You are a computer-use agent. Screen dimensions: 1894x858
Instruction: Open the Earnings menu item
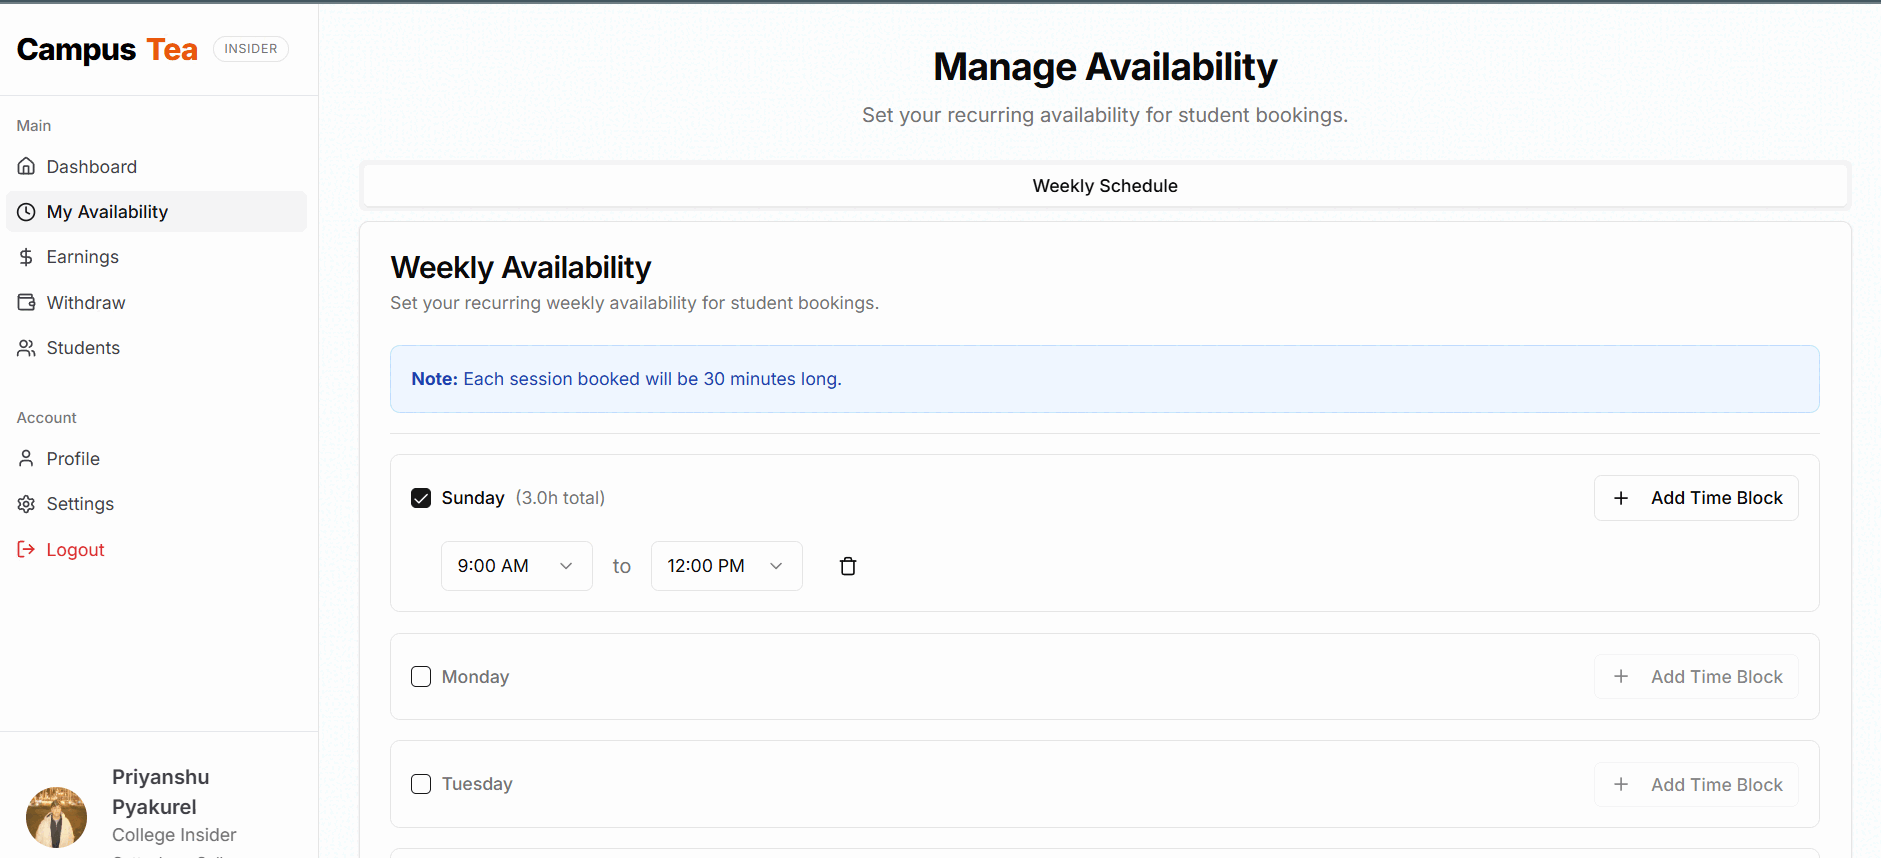pyautogui.click(x=82, y=257)
